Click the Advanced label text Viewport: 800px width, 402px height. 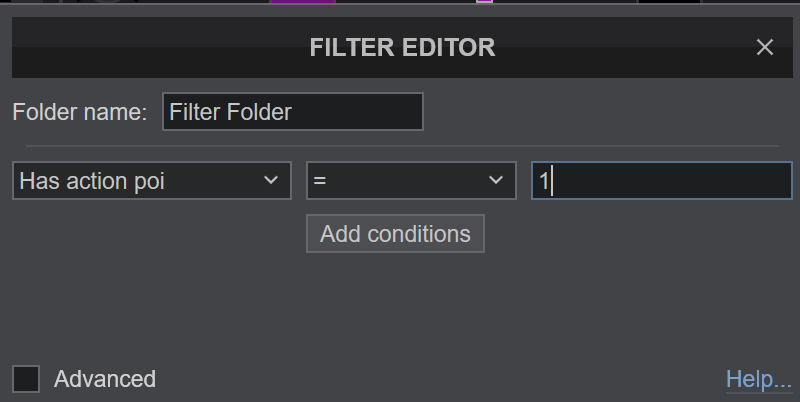click(105, 379)
